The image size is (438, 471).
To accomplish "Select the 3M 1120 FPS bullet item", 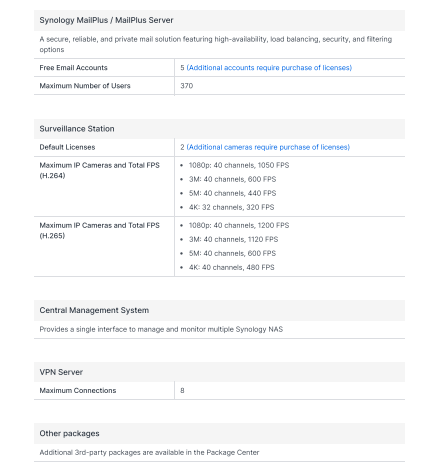I will [233, 239].
